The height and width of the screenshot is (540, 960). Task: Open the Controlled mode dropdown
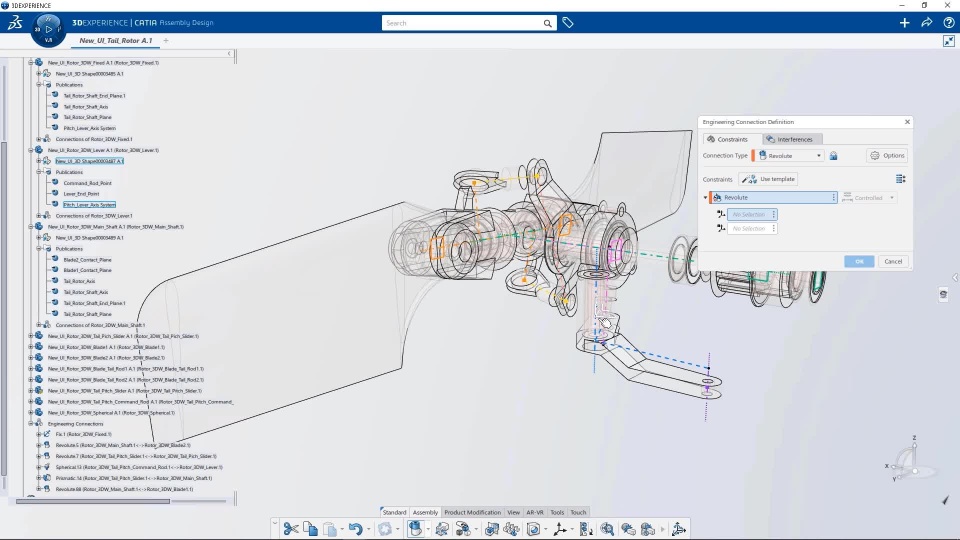[892, 198]
